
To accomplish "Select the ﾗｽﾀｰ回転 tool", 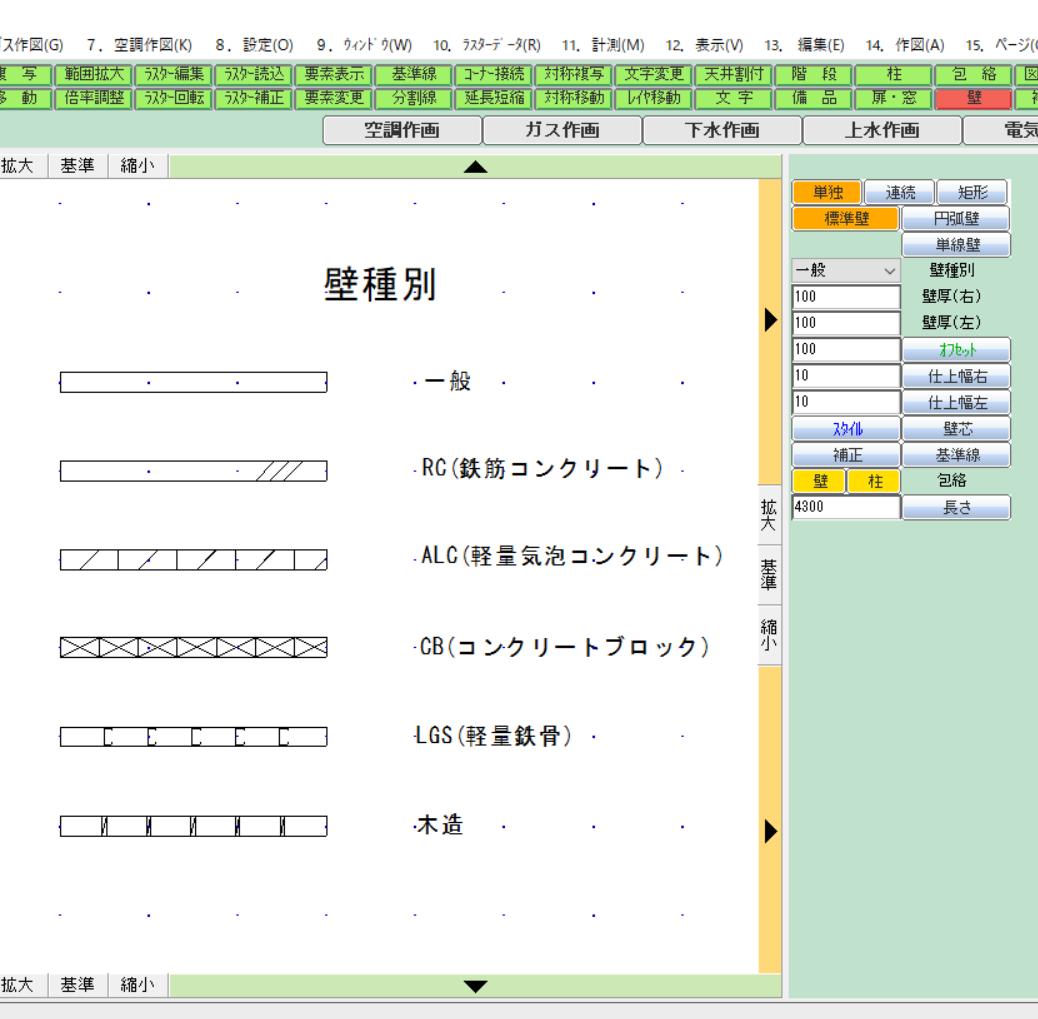I will tap(174, 99).
